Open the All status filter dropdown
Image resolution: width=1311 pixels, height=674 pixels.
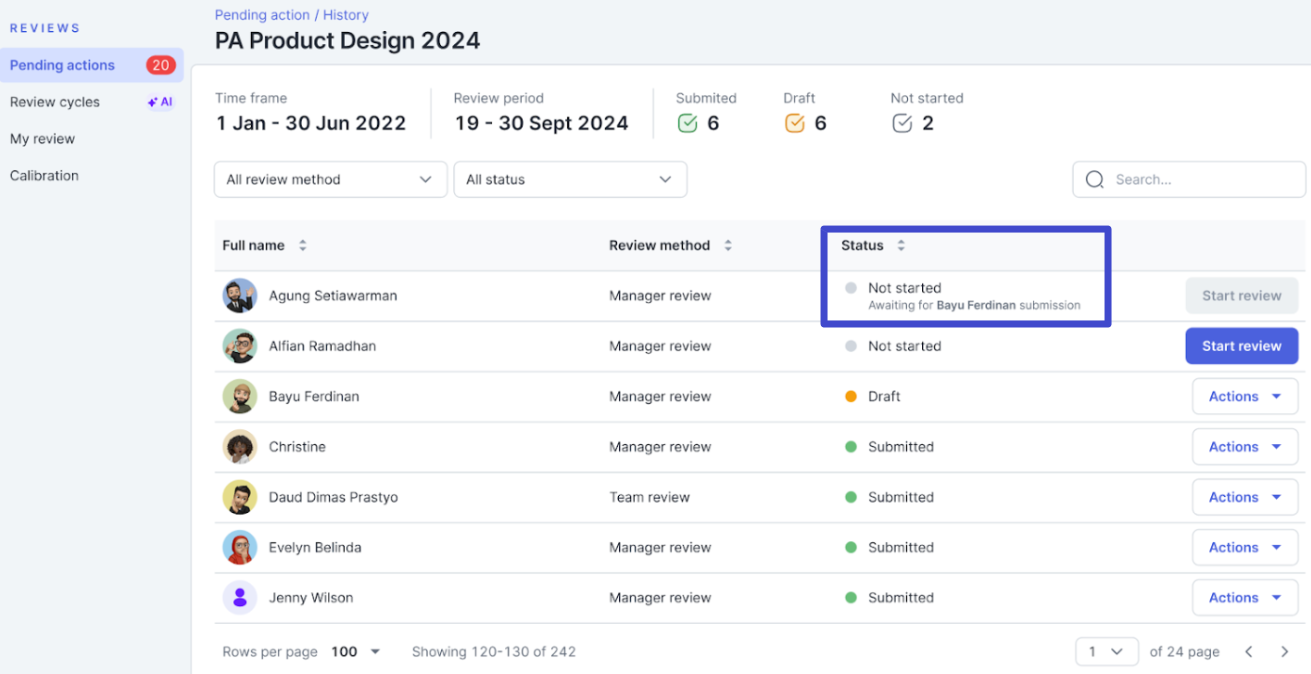click(570, 180)
